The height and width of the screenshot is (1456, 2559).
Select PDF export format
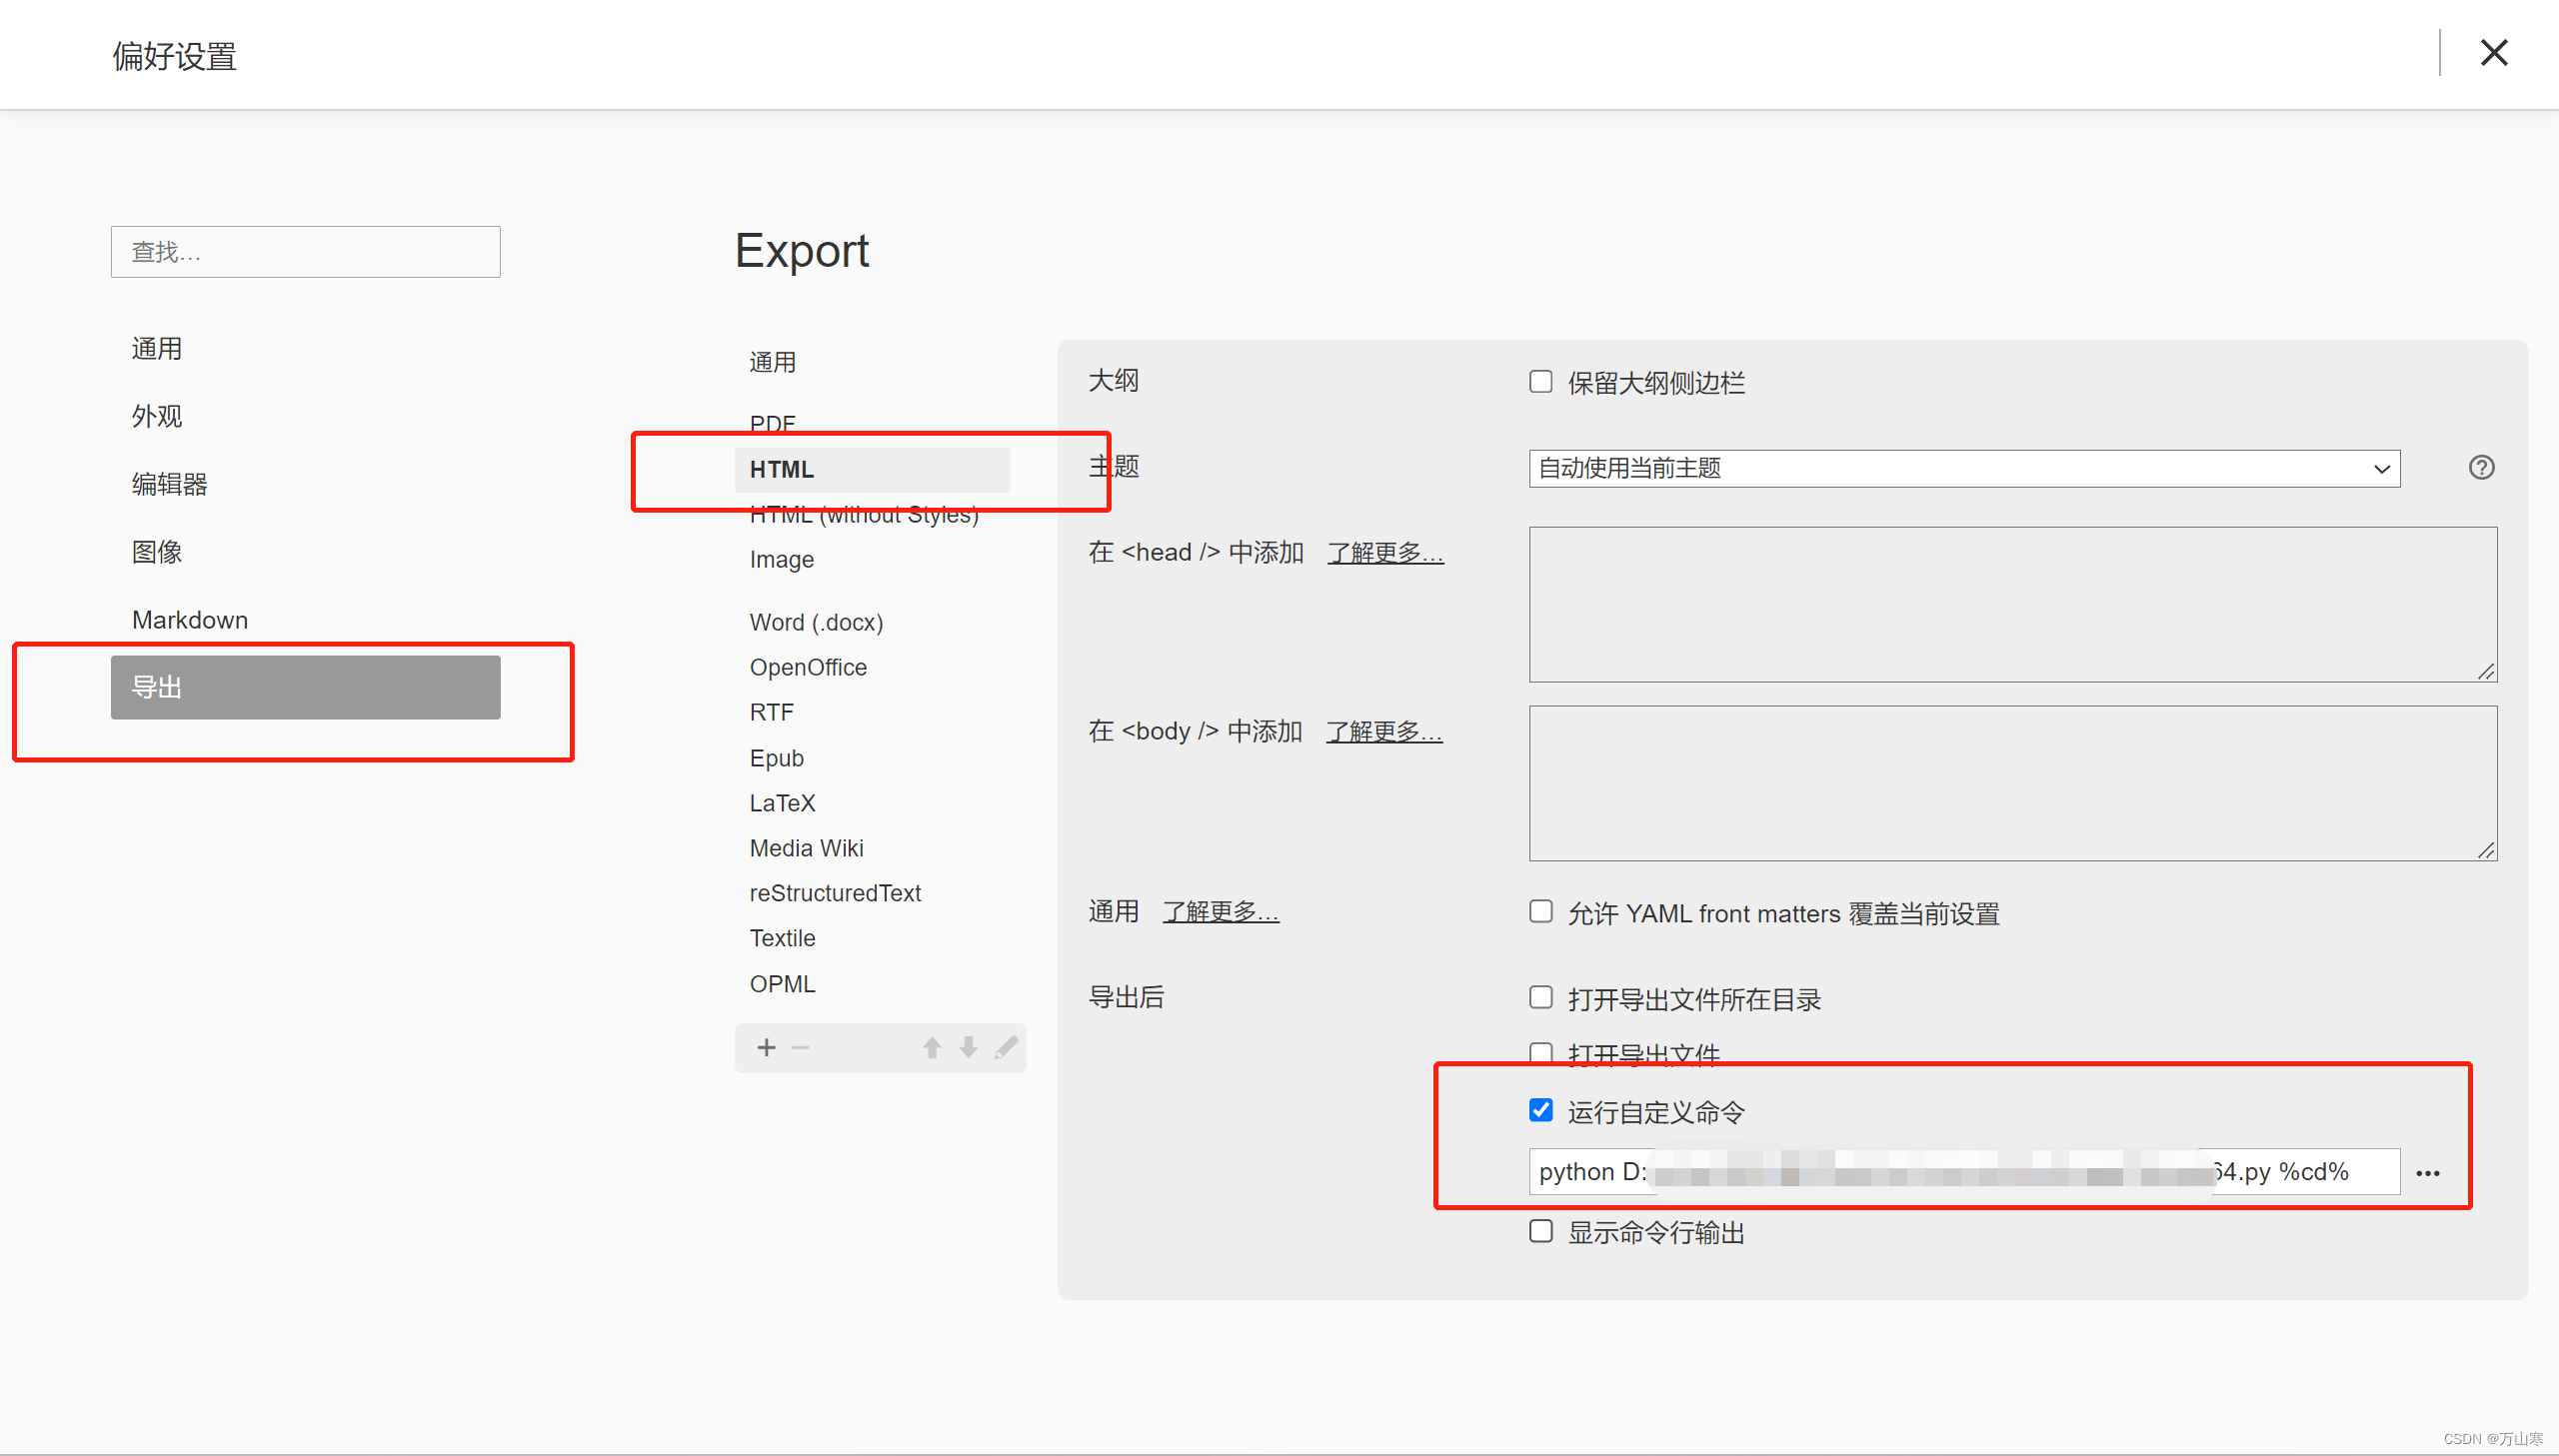(773, 424)
